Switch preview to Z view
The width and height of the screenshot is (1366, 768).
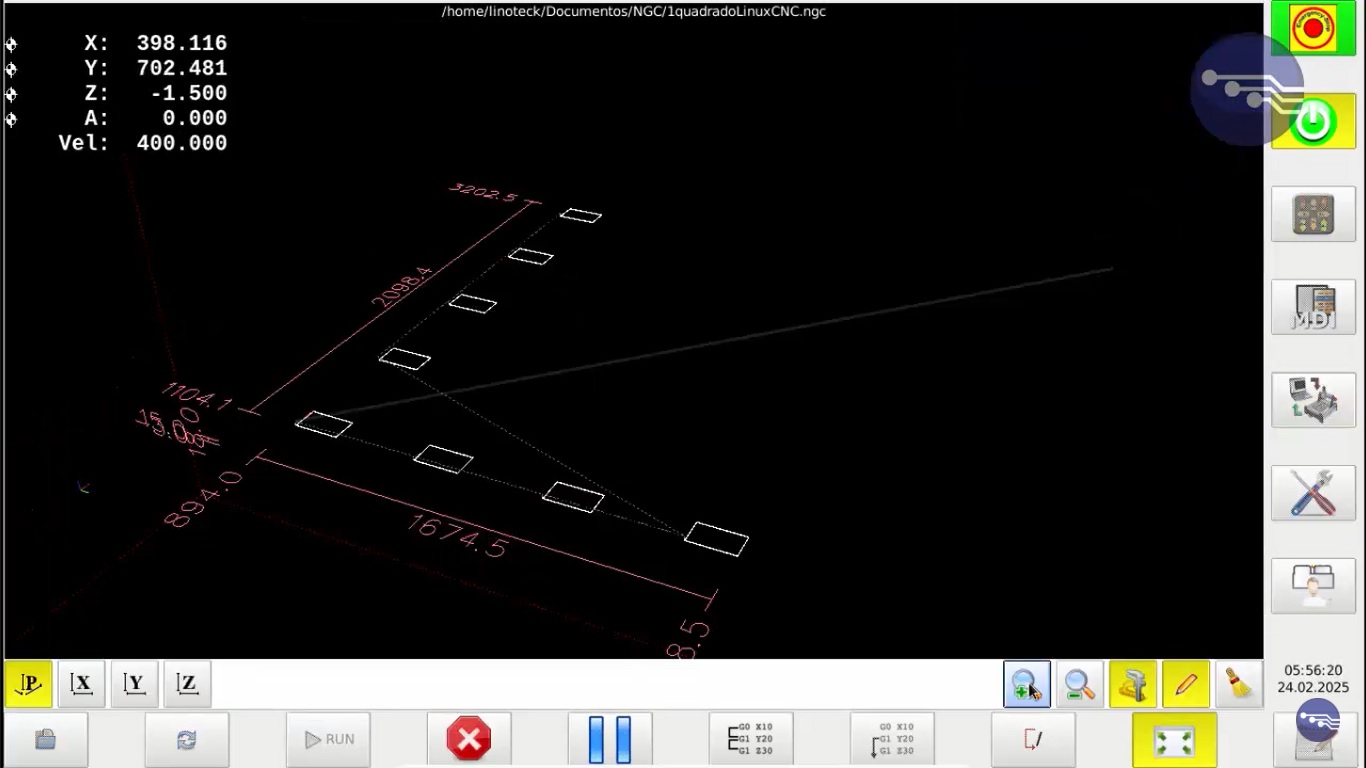click(187, 685)
